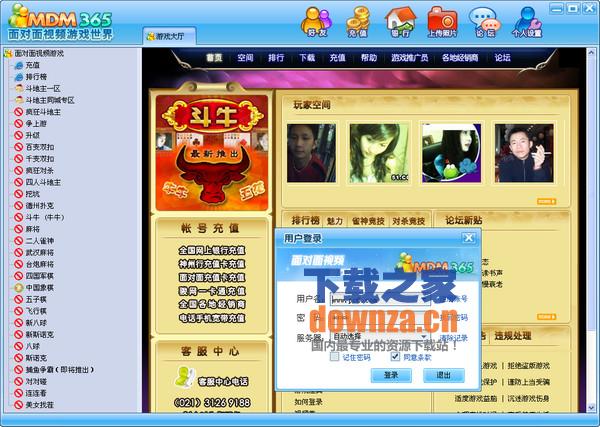The width and height of the screenshot is (600, 427).
Task: Open 下载 in the web navigation bar
Action: click(x=307, y=58)
